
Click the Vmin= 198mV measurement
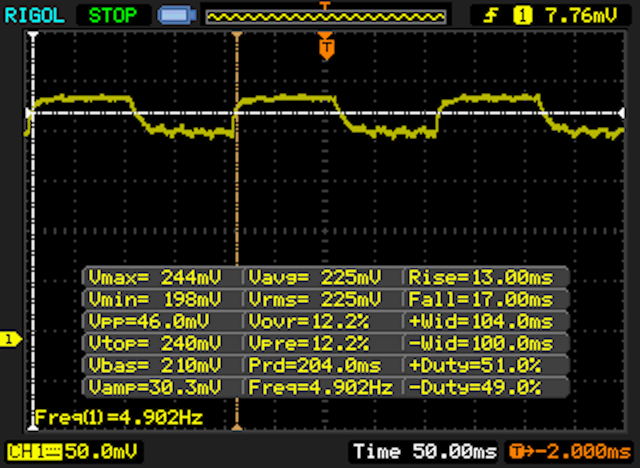[x=155, y=300]
